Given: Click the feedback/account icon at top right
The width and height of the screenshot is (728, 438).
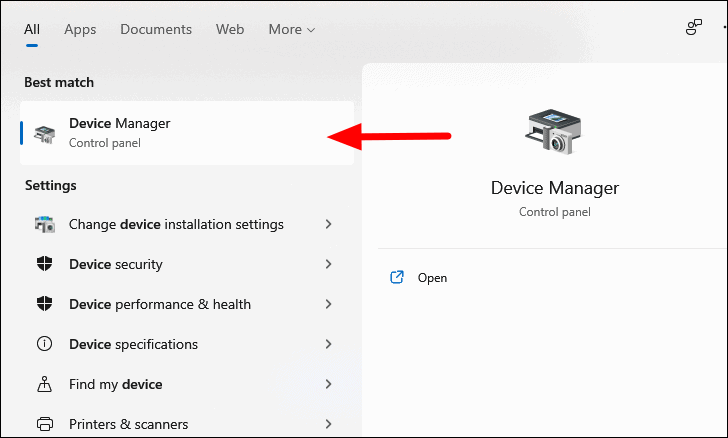Looking at the screenshot, I should point(694,27).
